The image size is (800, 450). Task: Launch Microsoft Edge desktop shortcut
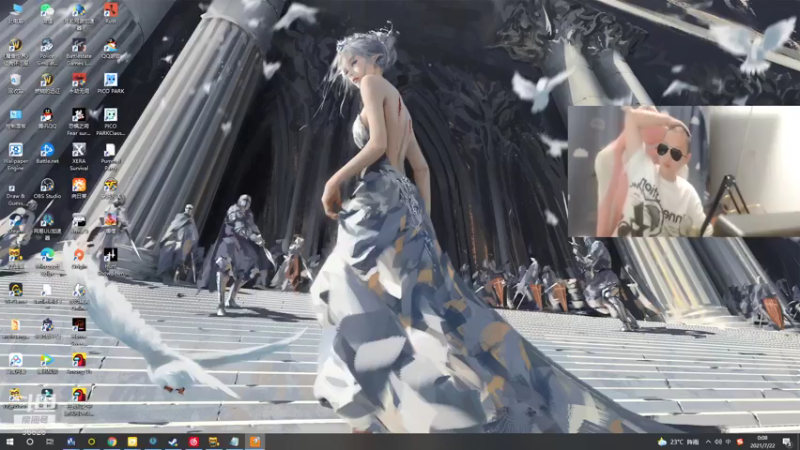tap(47, 262)
